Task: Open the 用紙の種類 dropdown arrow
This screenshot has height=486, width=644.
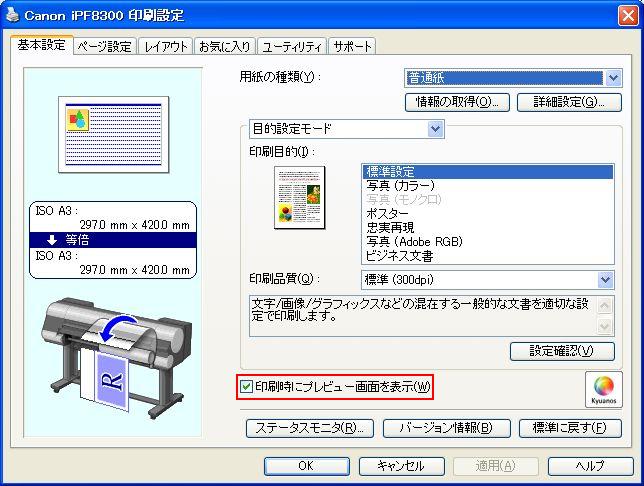Action: (x=613, y=78)
